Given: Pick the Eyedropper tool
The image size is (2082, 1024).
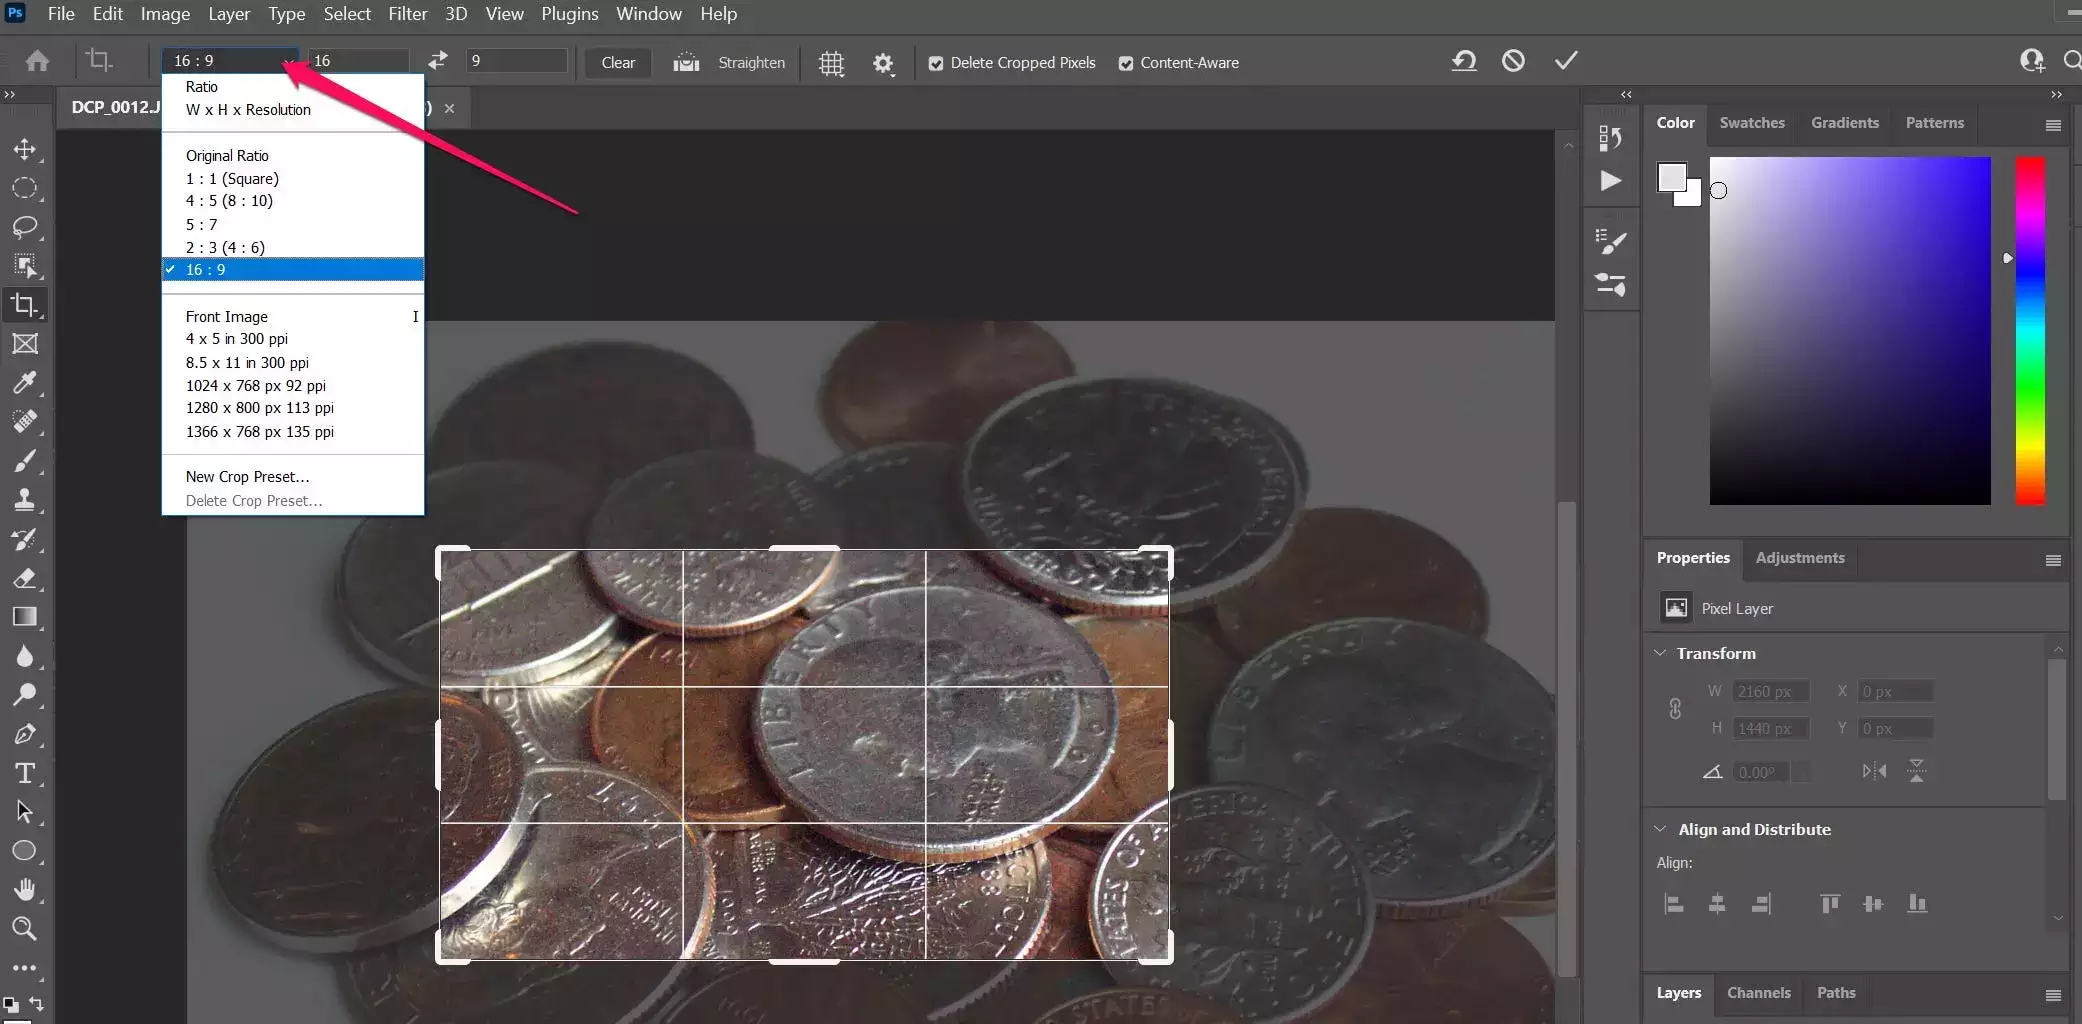Looking at the screenshot, I should pos(25,383).
